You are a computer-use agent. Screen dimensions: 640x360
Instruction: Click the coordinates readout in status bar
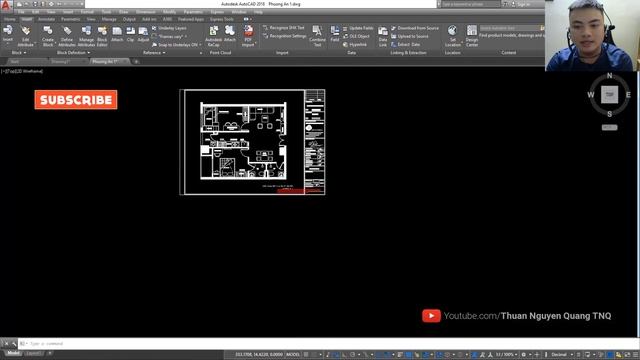point(259,354)
